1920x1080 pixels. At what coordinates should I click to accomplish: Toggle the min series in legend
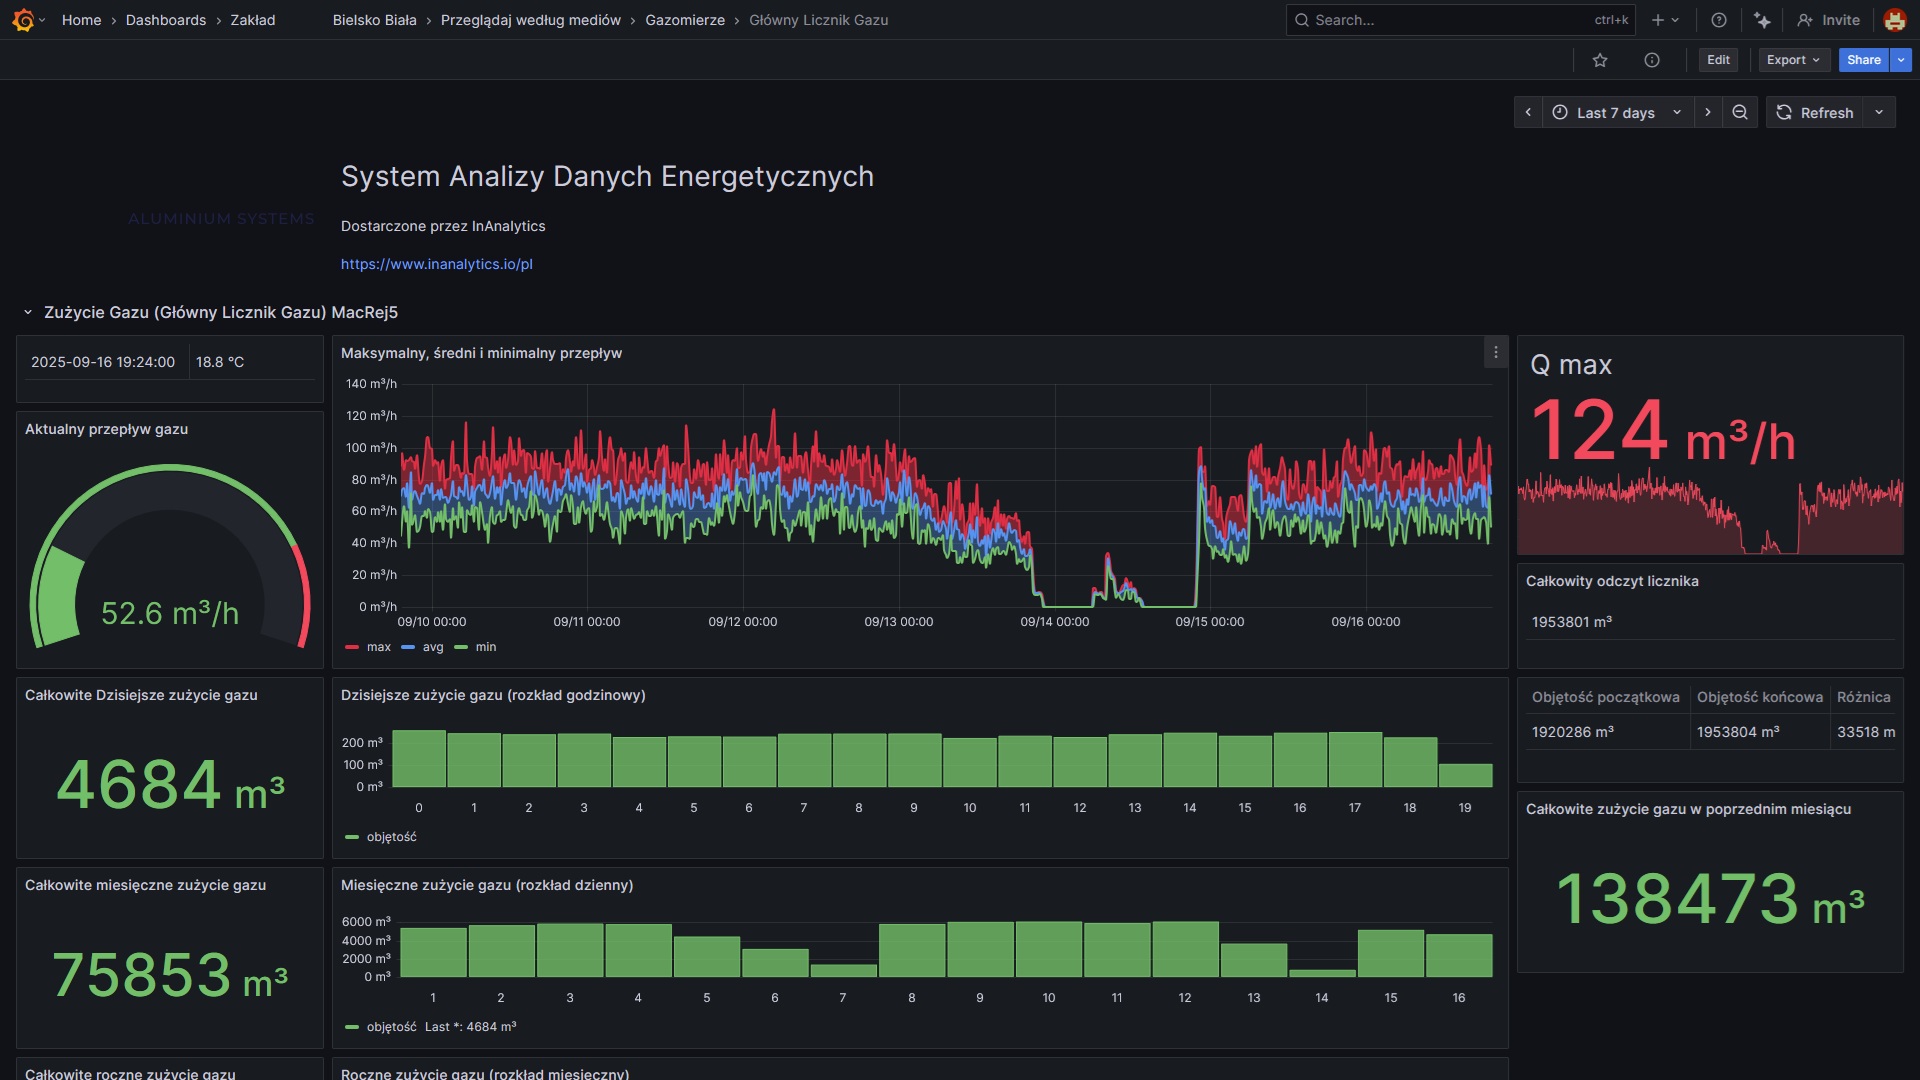tap(485, 647)
